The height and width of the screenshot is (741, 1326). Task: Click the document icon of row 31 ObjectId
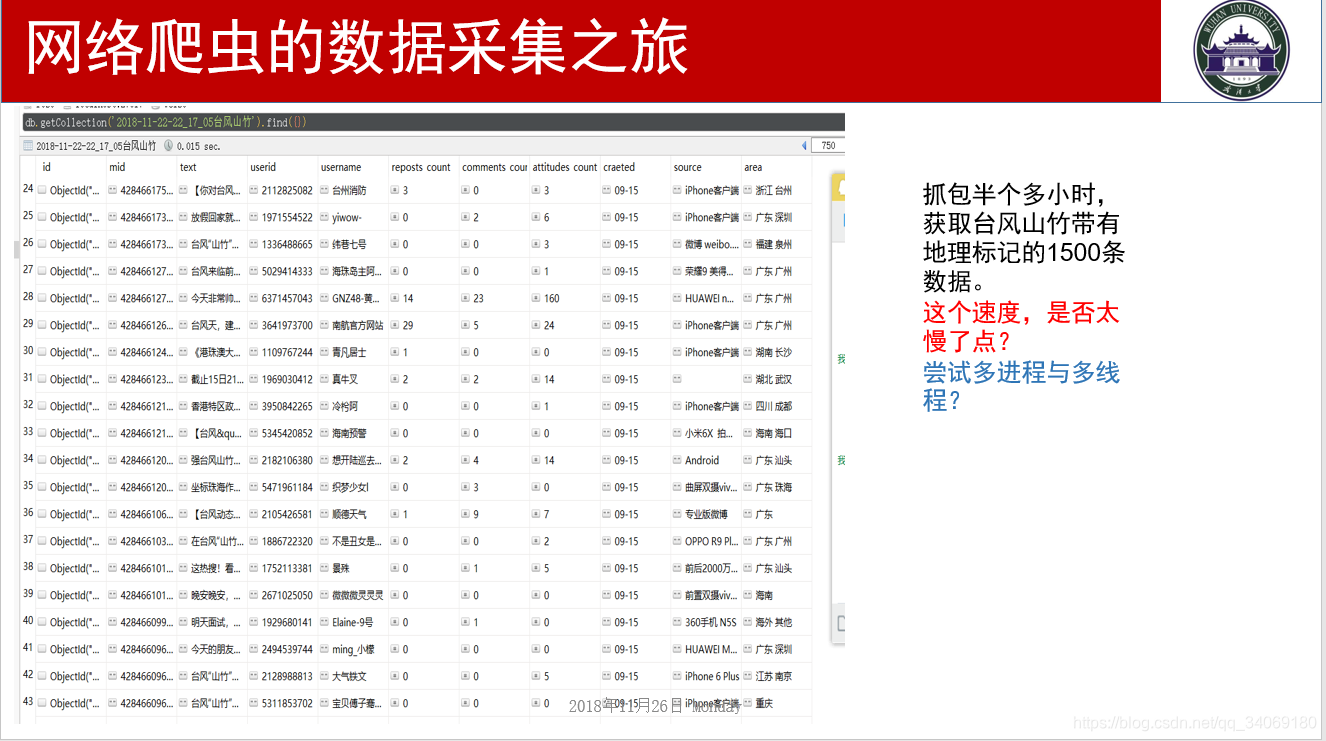tap(42, 379)
